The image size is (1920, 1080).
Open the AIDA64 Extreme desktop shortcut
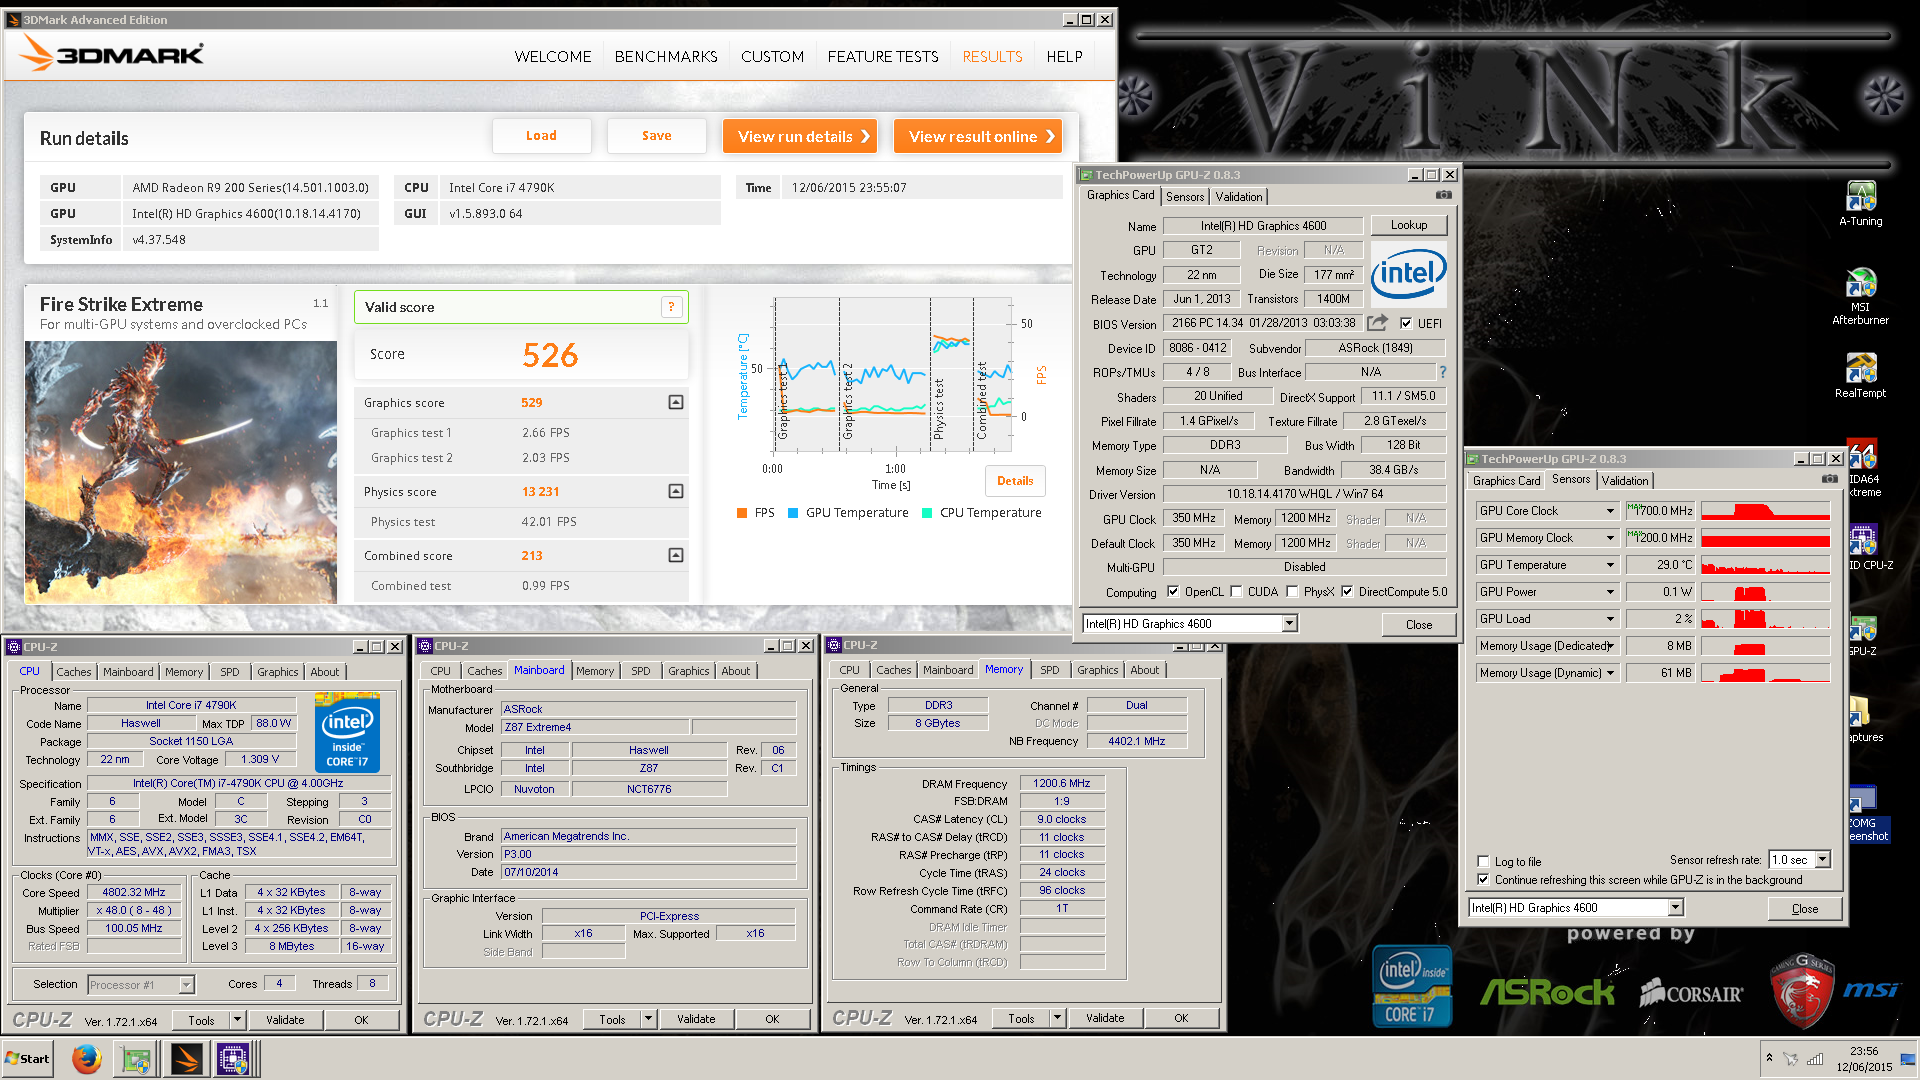tap(1864, 468)
